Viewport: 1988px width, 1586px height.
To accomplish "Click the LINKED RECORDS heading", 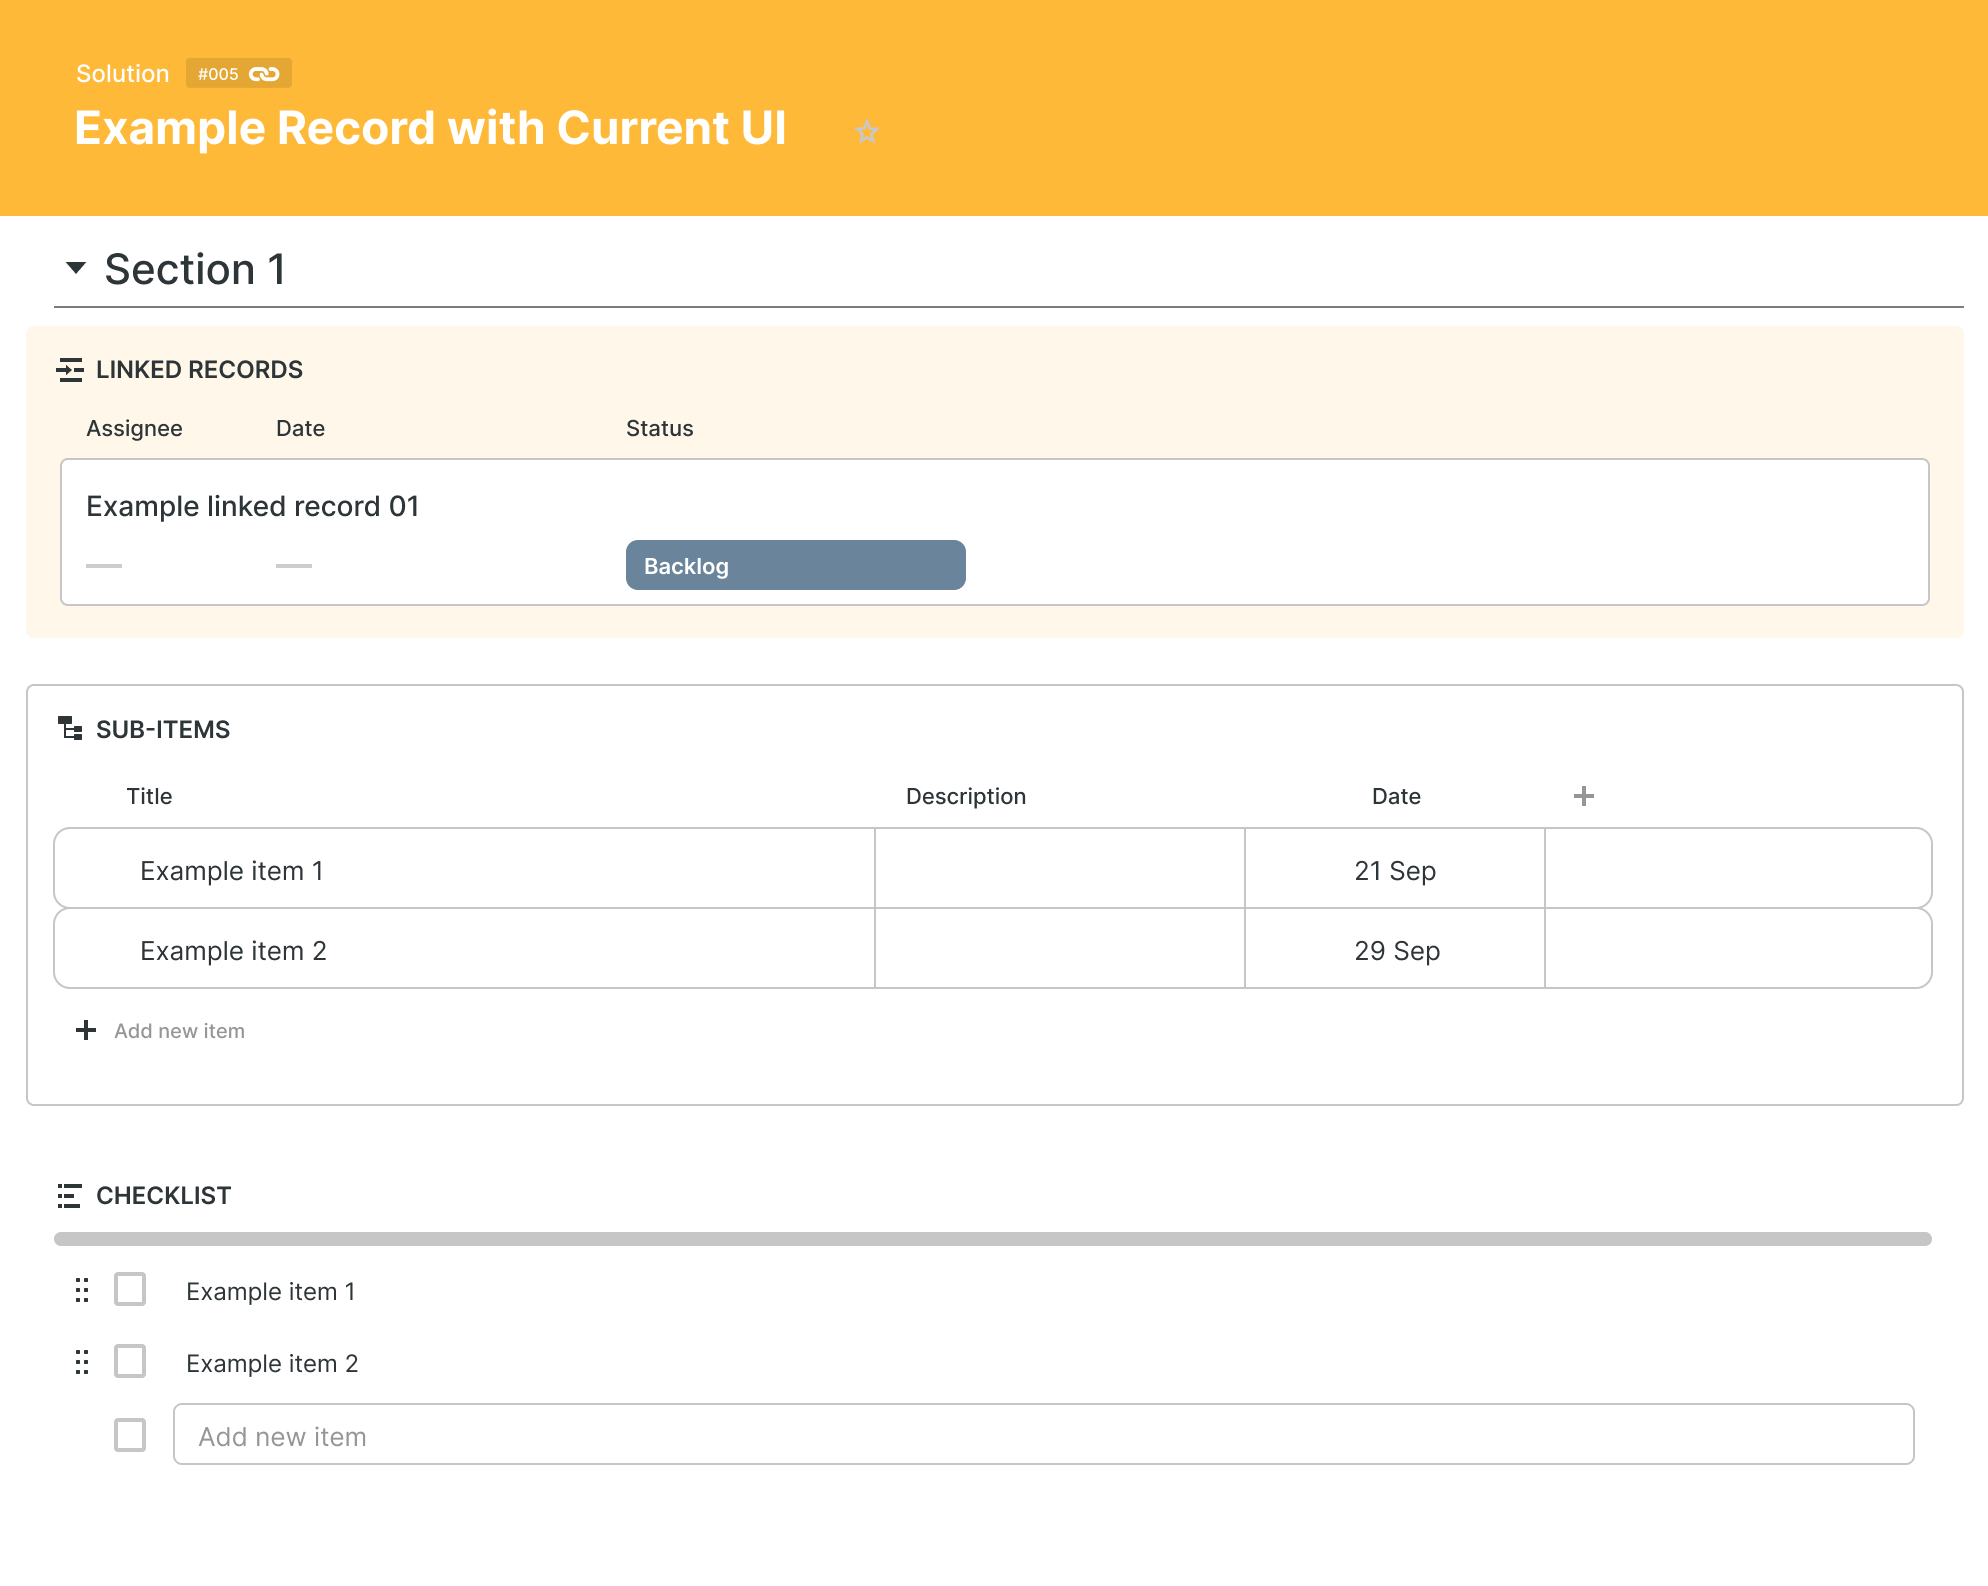I will tap(199, 370).
